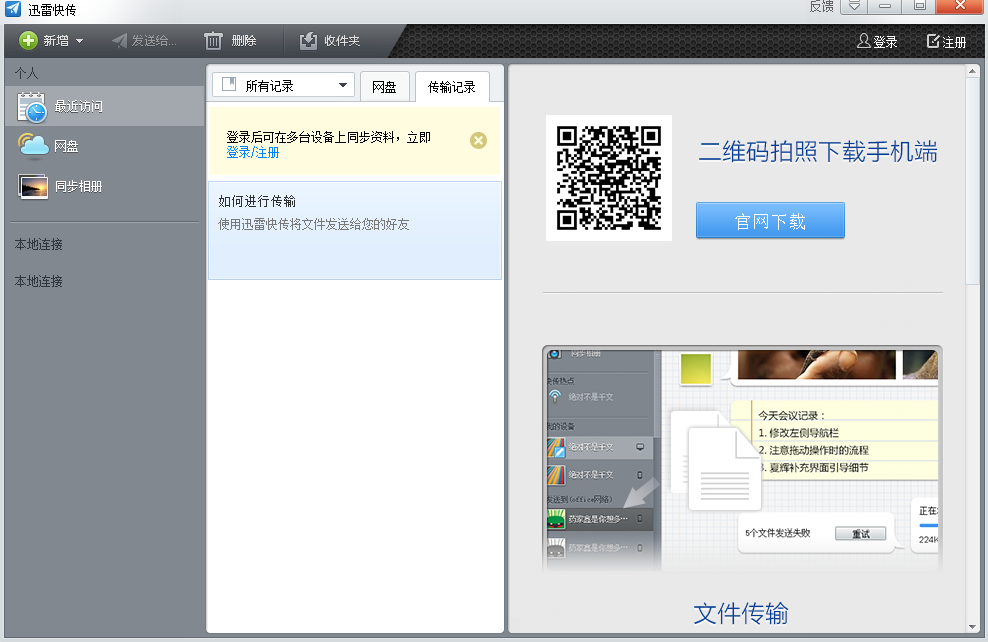Click the 同步相册 sidebar label

[x=79, y=186]
